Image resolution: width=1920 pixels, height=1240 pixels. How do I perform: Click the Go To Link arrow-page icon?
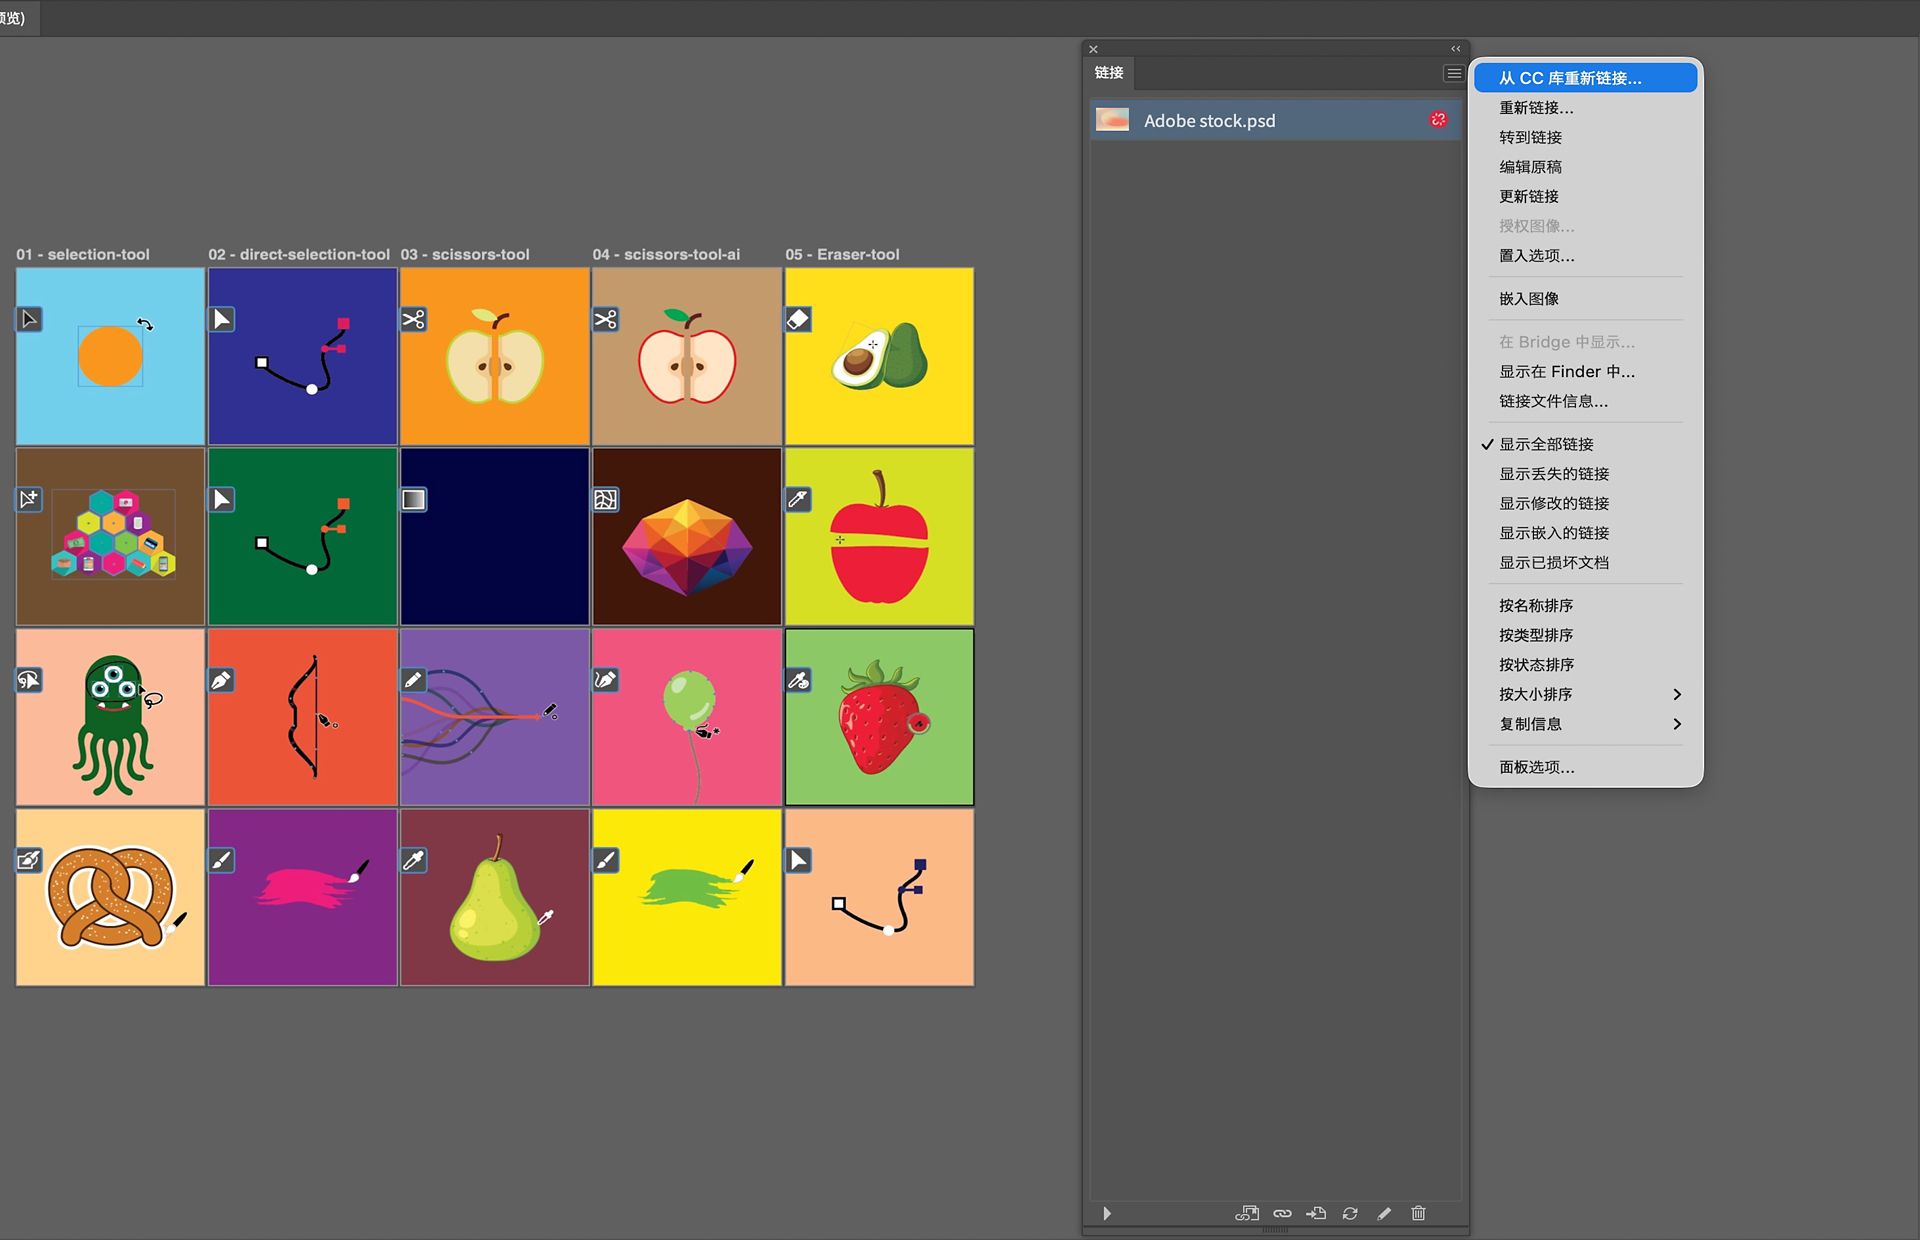pos(1316,1213)
